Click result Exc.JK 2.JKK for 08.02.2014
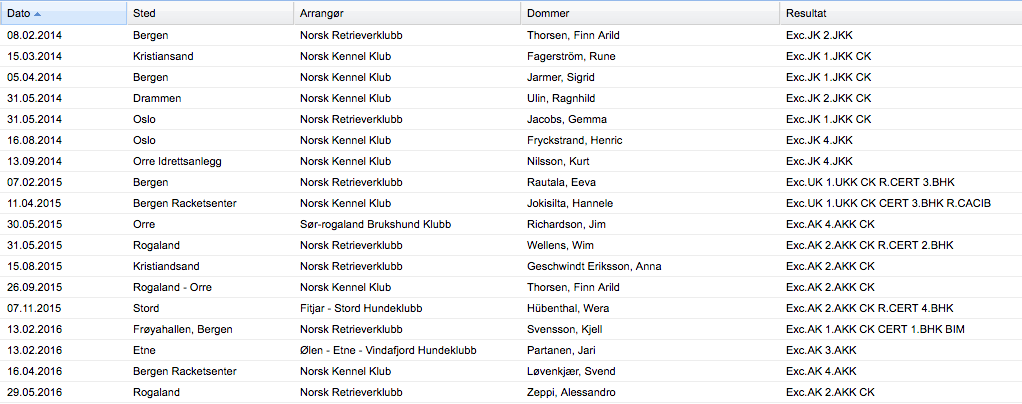 (819, 36)
